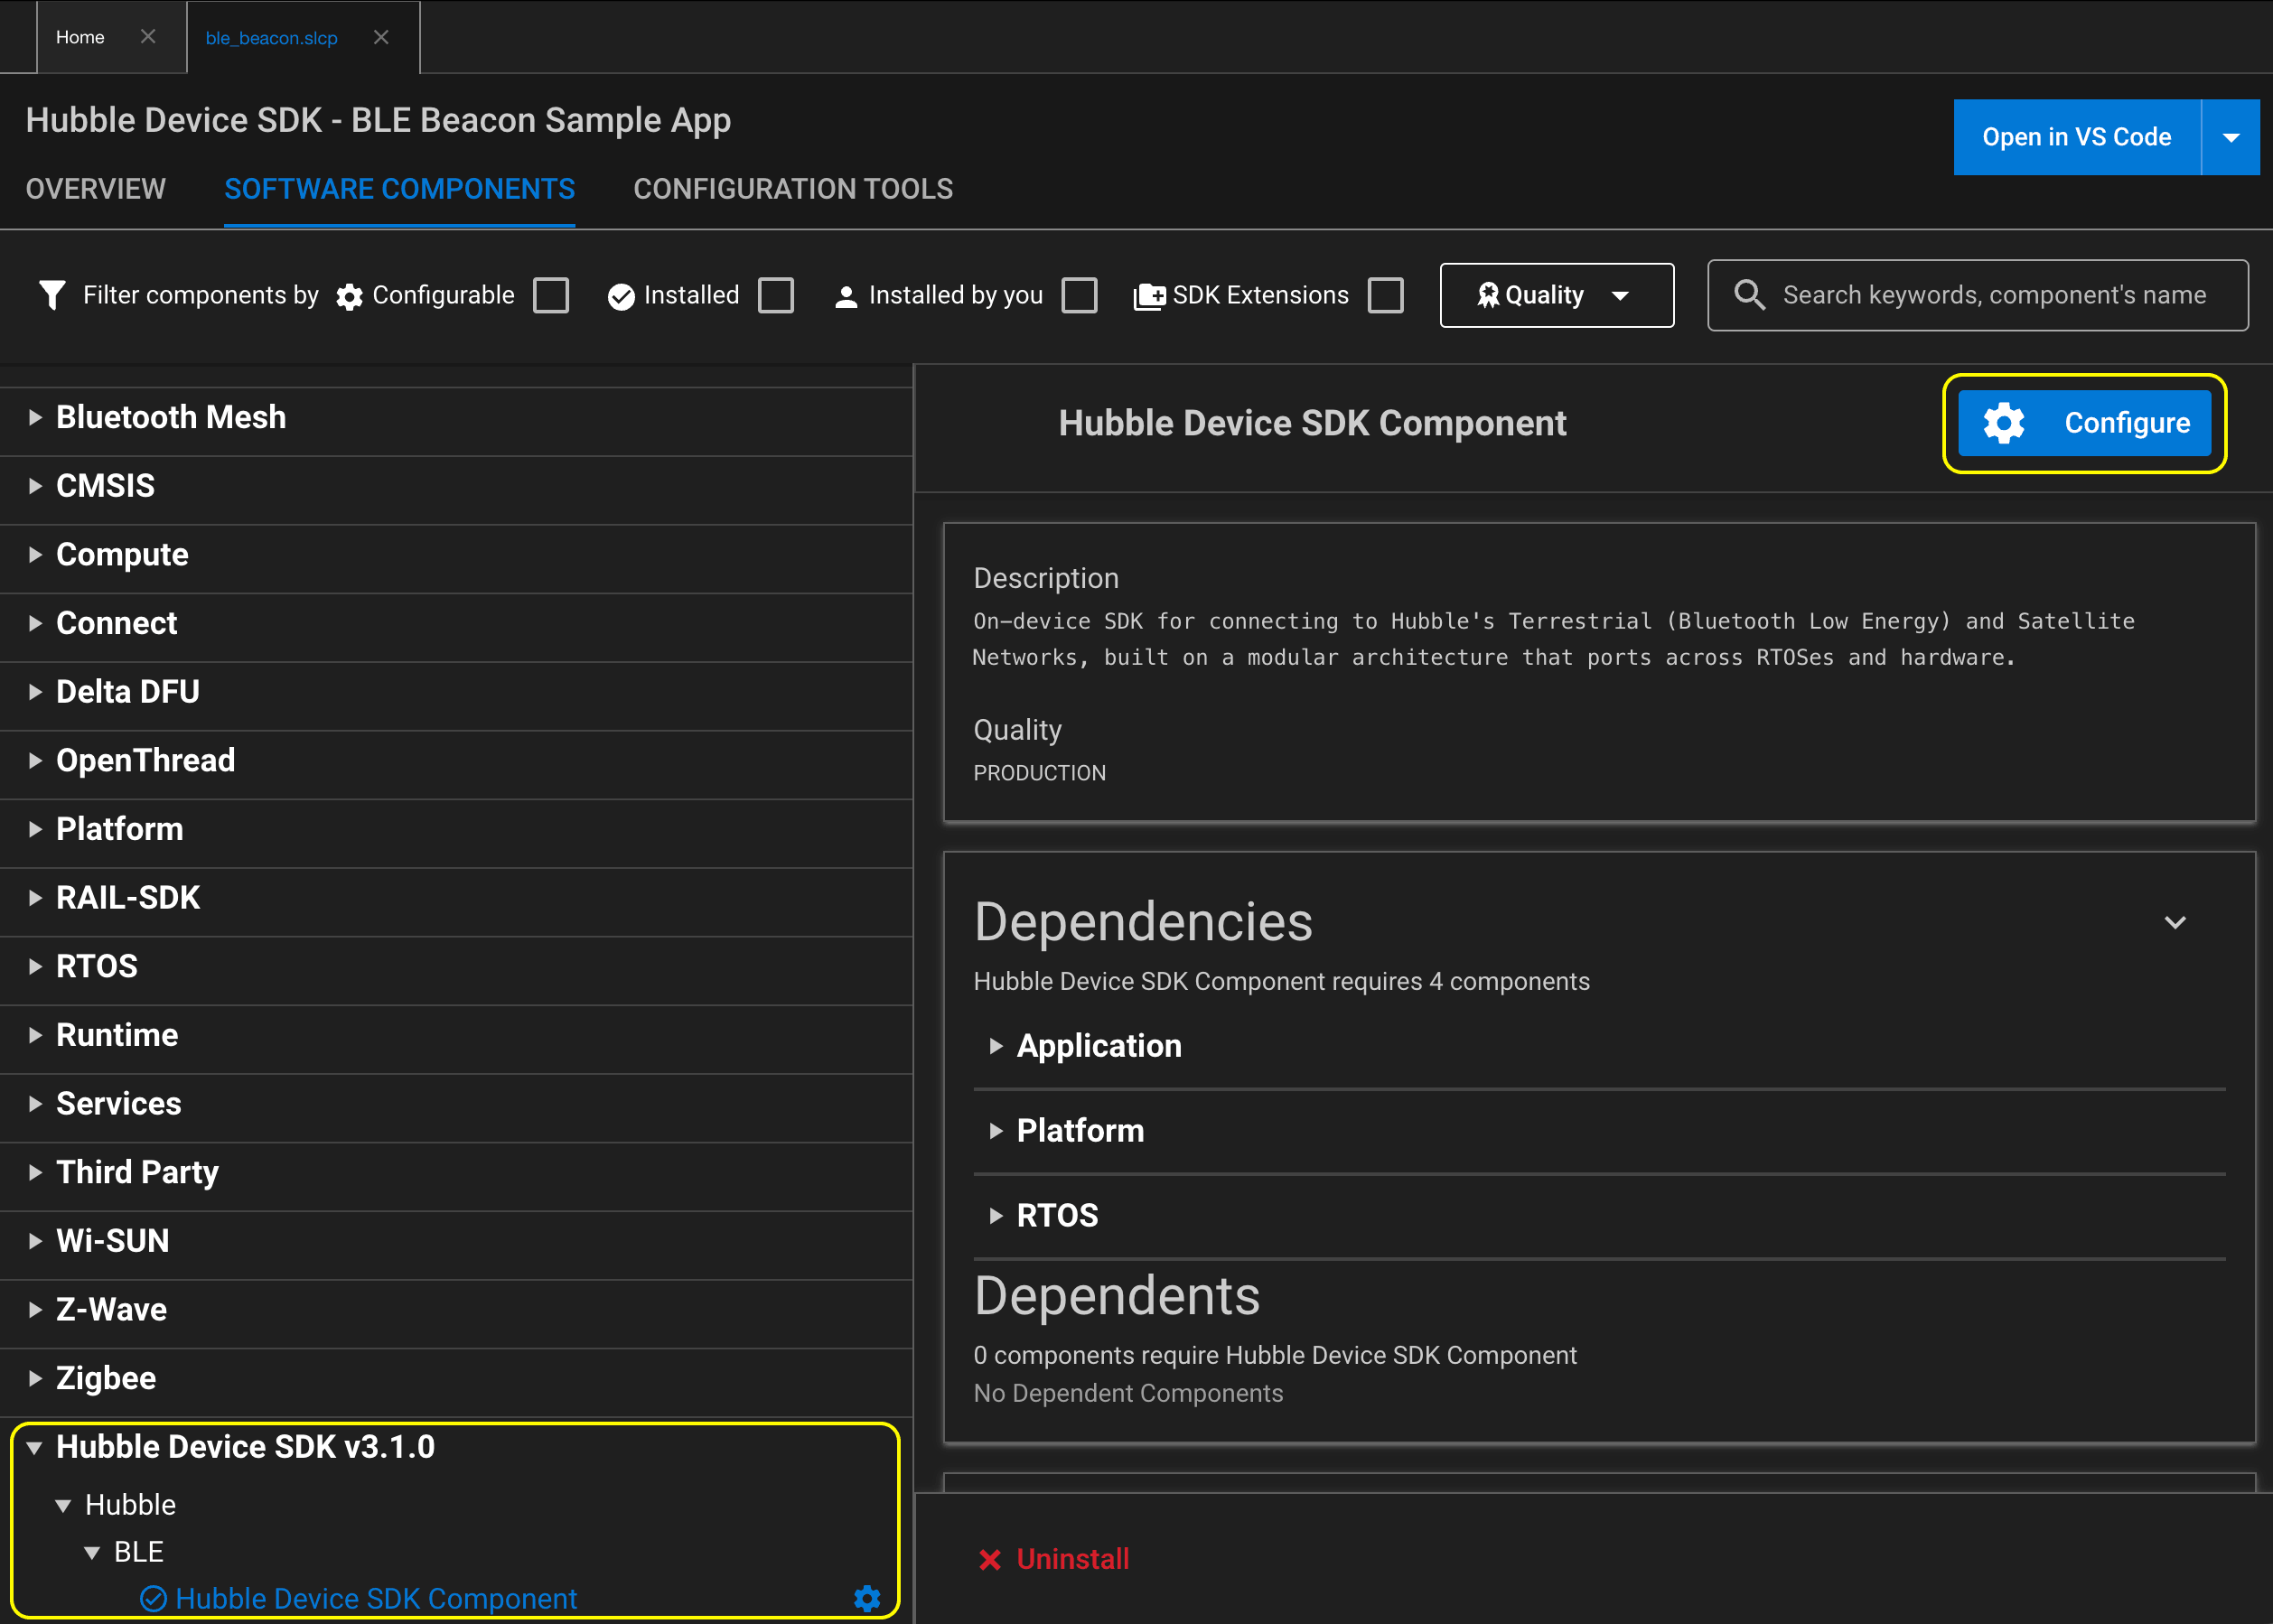Open the Quality filter dropdown

click(1556, 295)
